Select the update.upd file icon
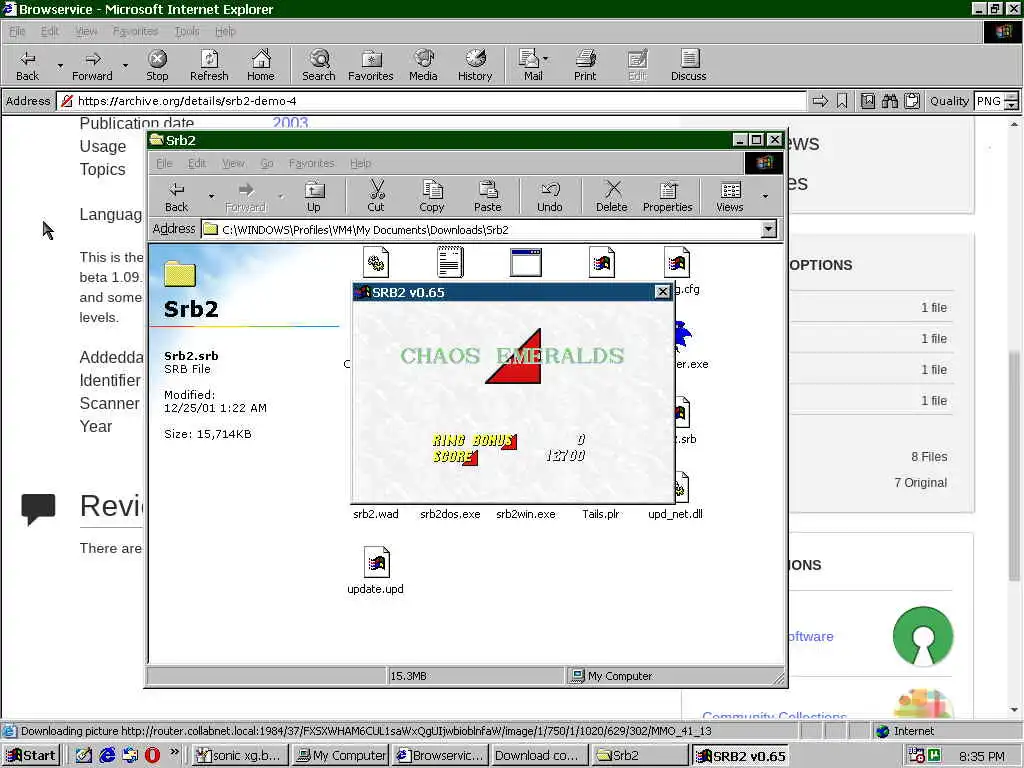This screenshot has height=768, width=1024. (376, 562)
